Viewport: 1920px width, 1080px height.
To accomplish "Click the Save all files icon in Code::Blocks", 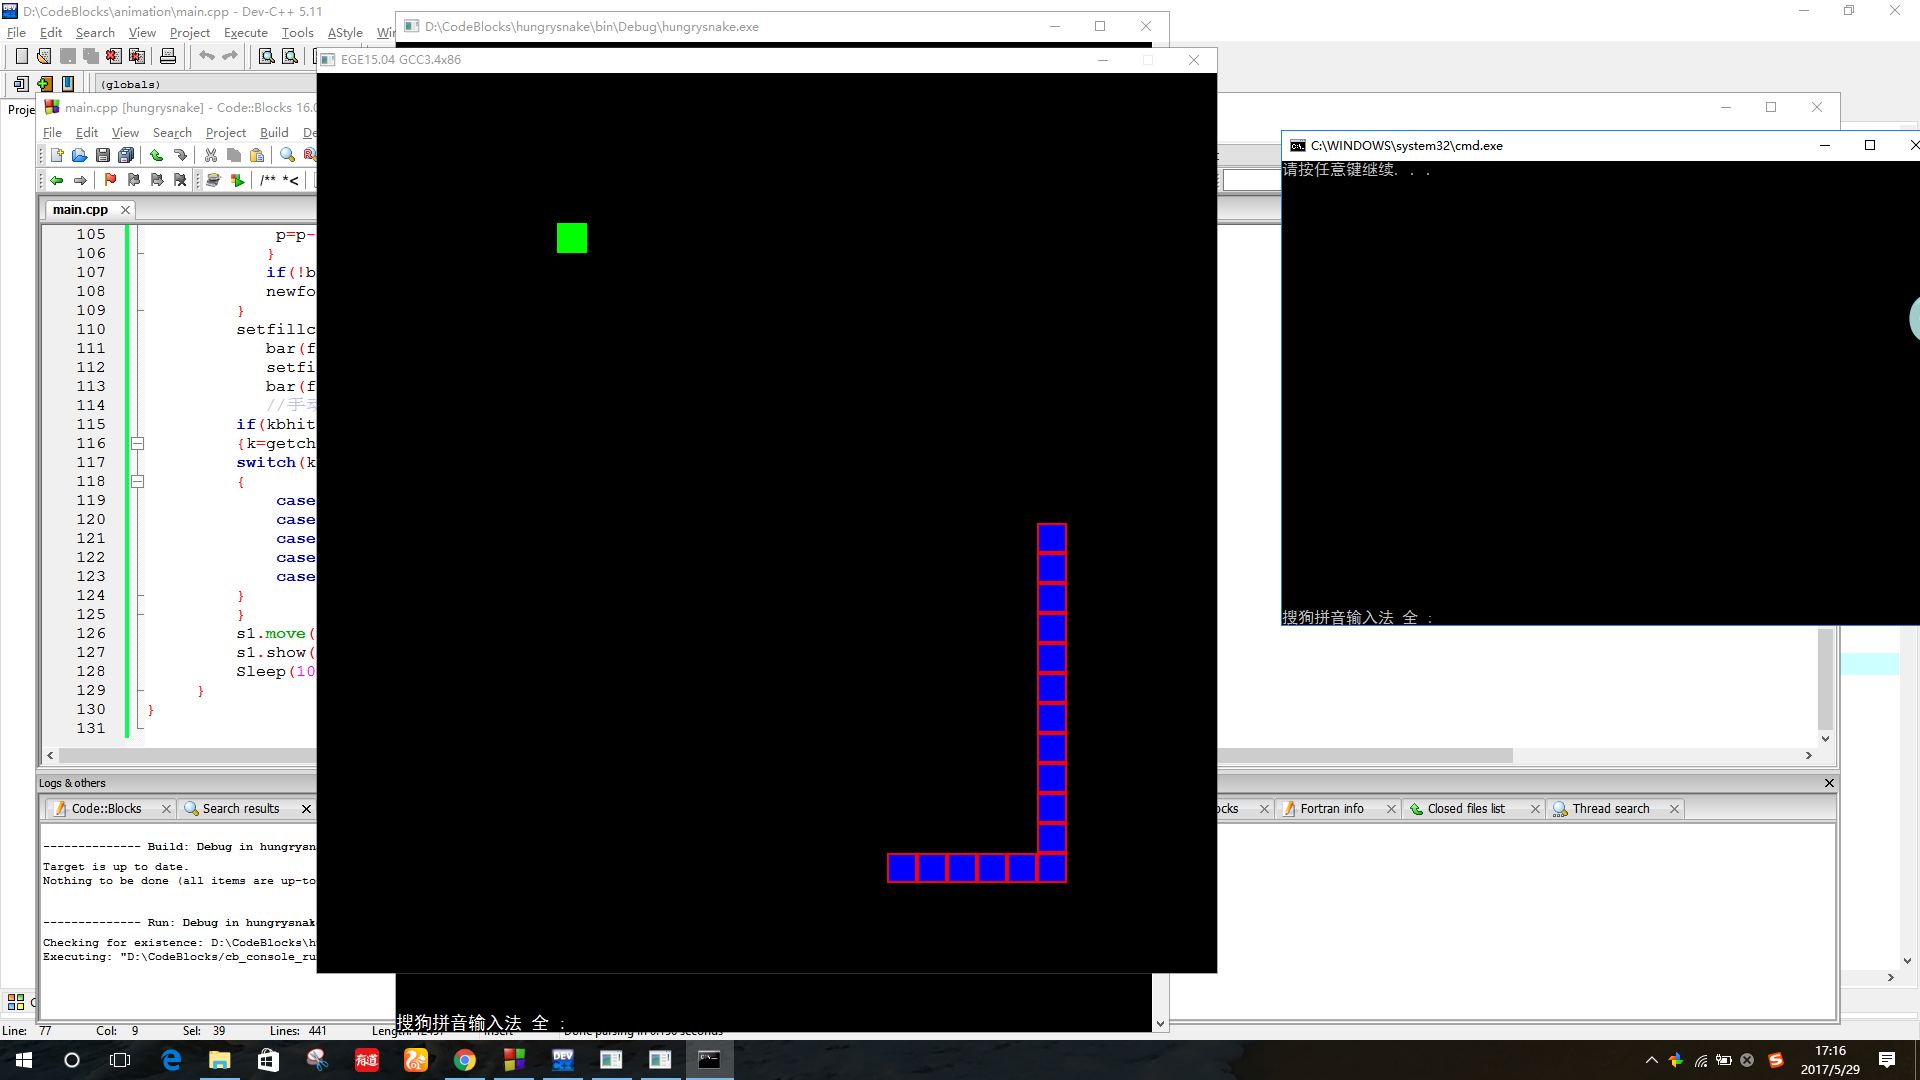I will (126, 155).
